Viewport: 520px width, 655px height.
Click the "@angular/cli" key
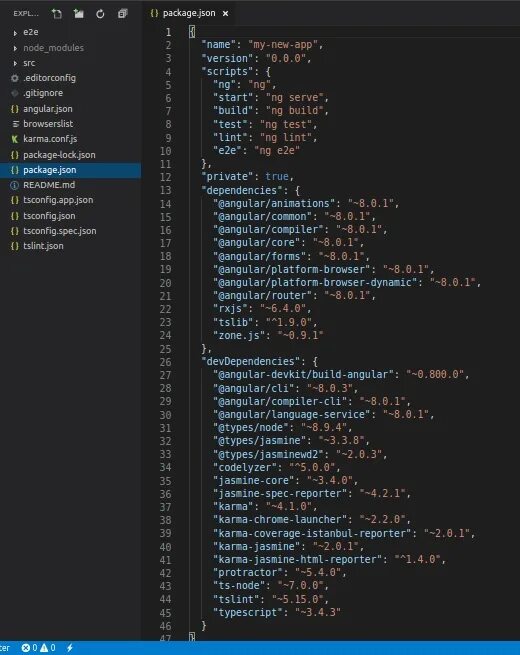coord(254,388)
